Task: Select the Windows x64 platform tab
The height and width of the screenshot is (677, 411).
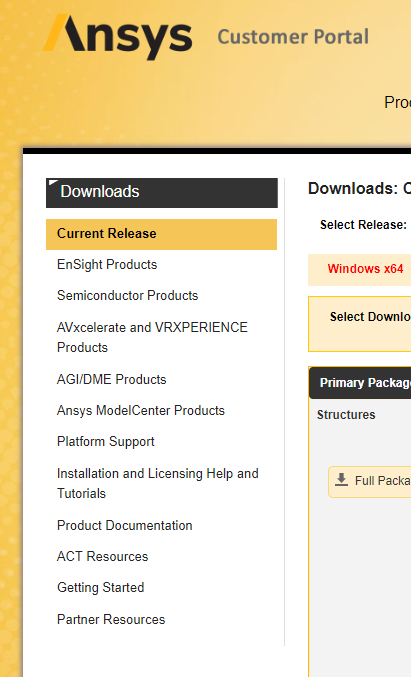Action: coord(365,269)
